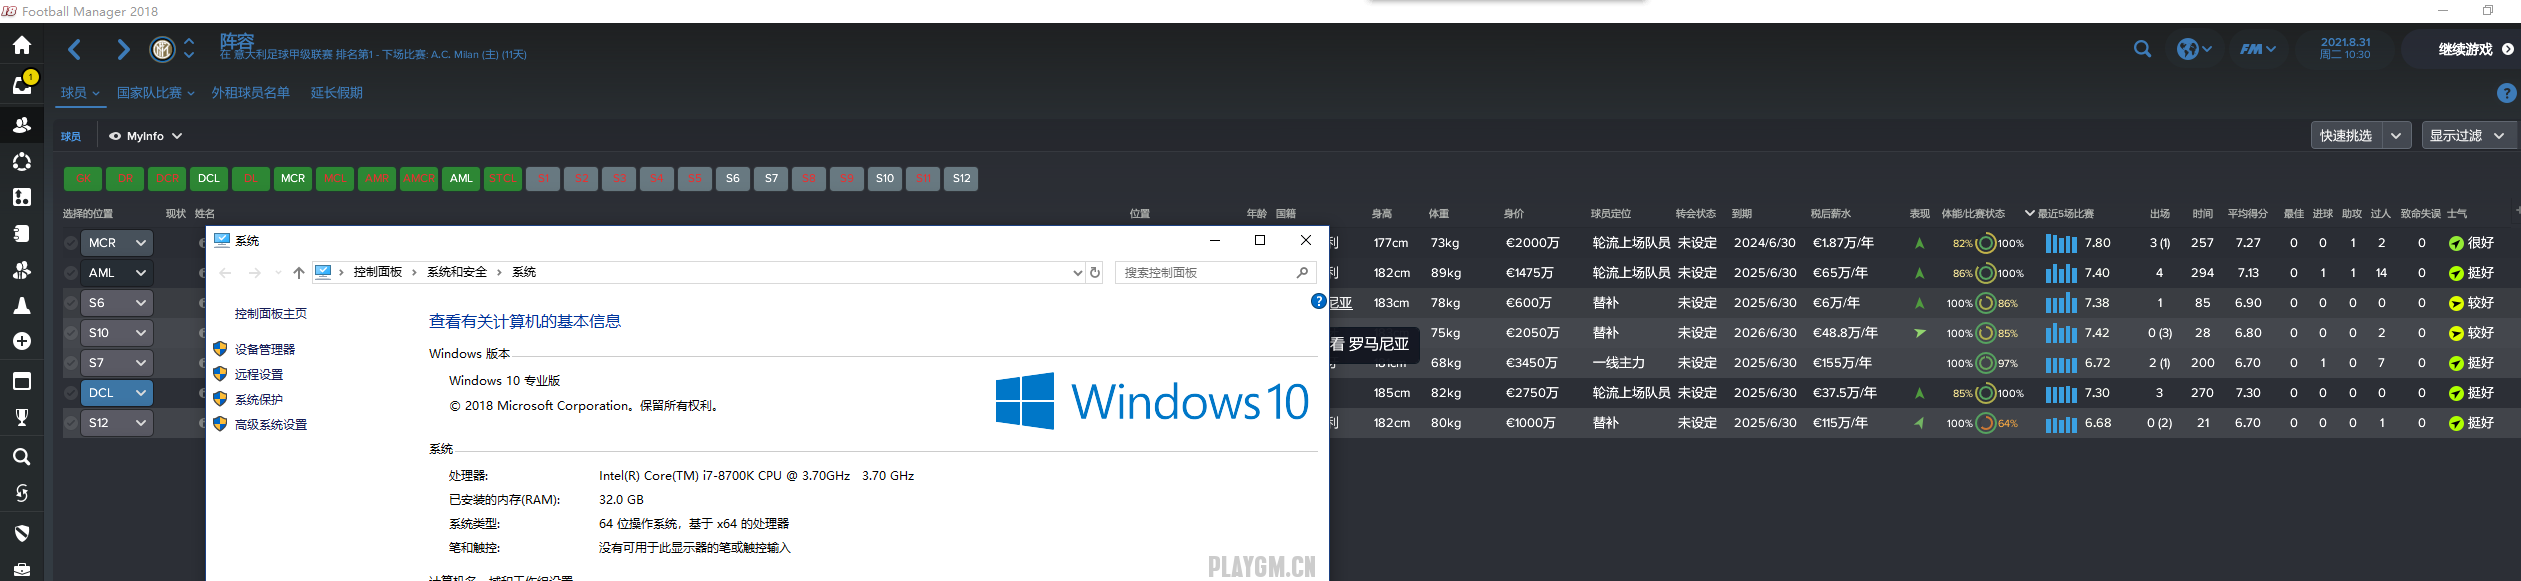This screenshot has height=581, width=2521.
Task: Open the Competitions trophy icon
Action: [x=22, y=417]
